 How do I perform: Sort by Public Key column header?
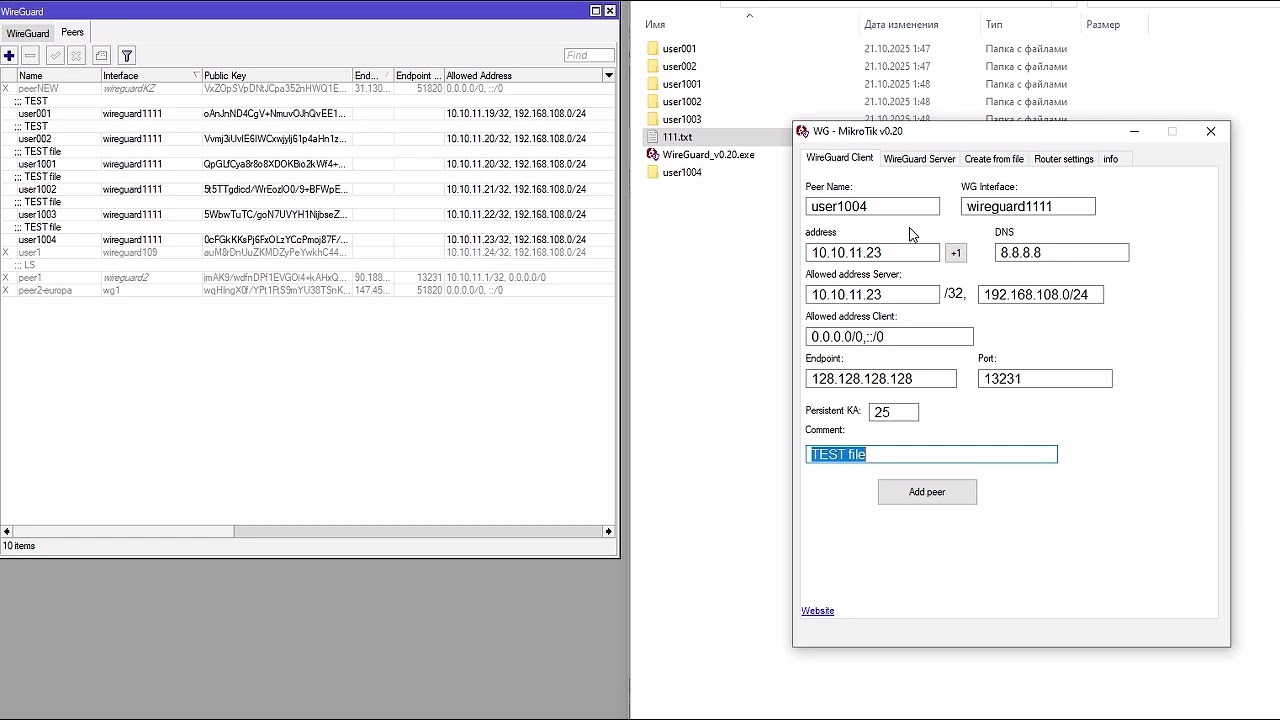(x=277, y=76)
